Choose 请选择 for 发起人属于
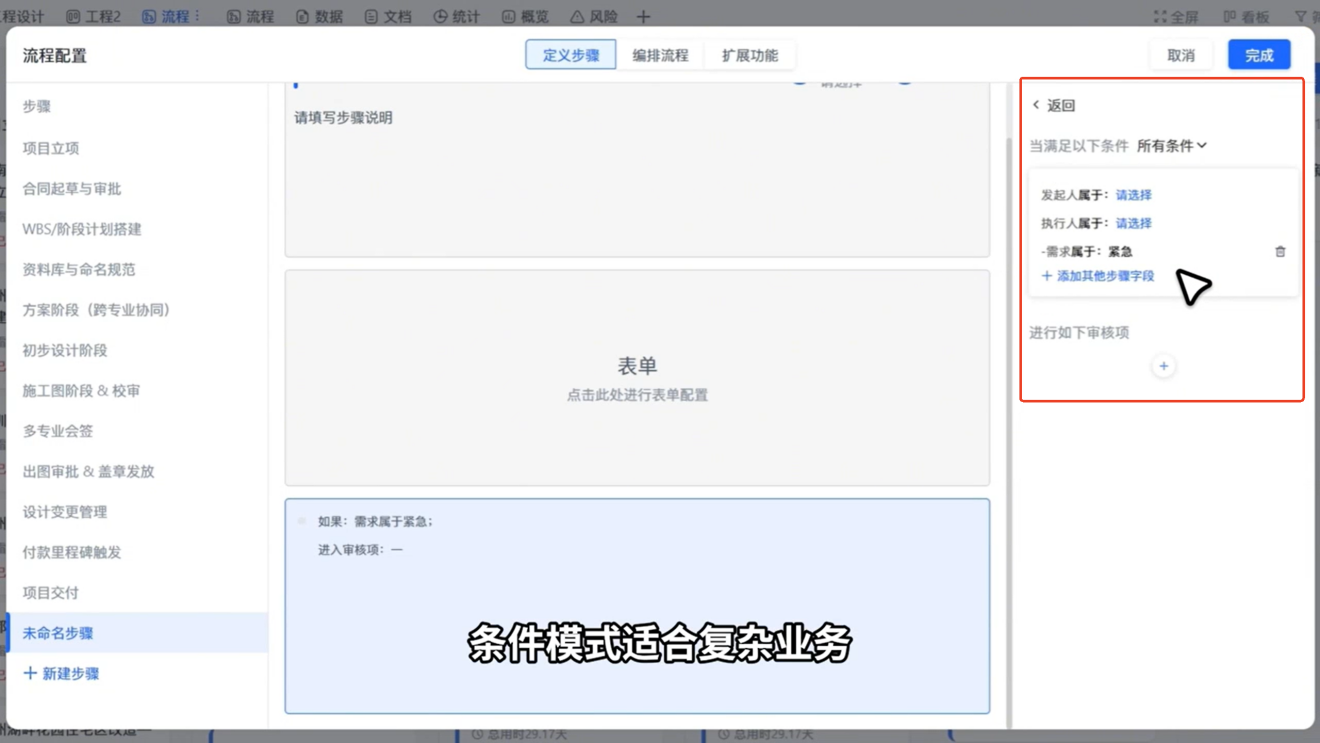The image size is (1320, 743). 1134,195
